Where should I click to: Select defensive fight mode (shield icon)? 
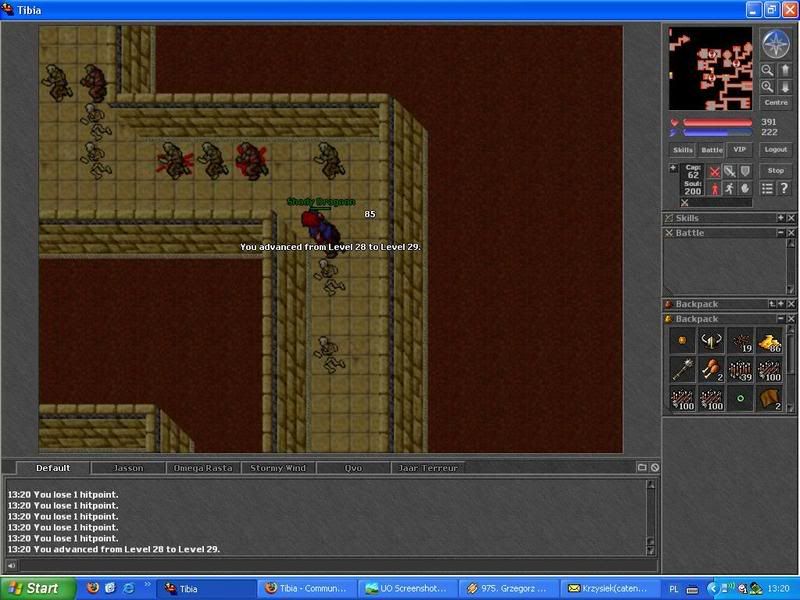point(745,172)
